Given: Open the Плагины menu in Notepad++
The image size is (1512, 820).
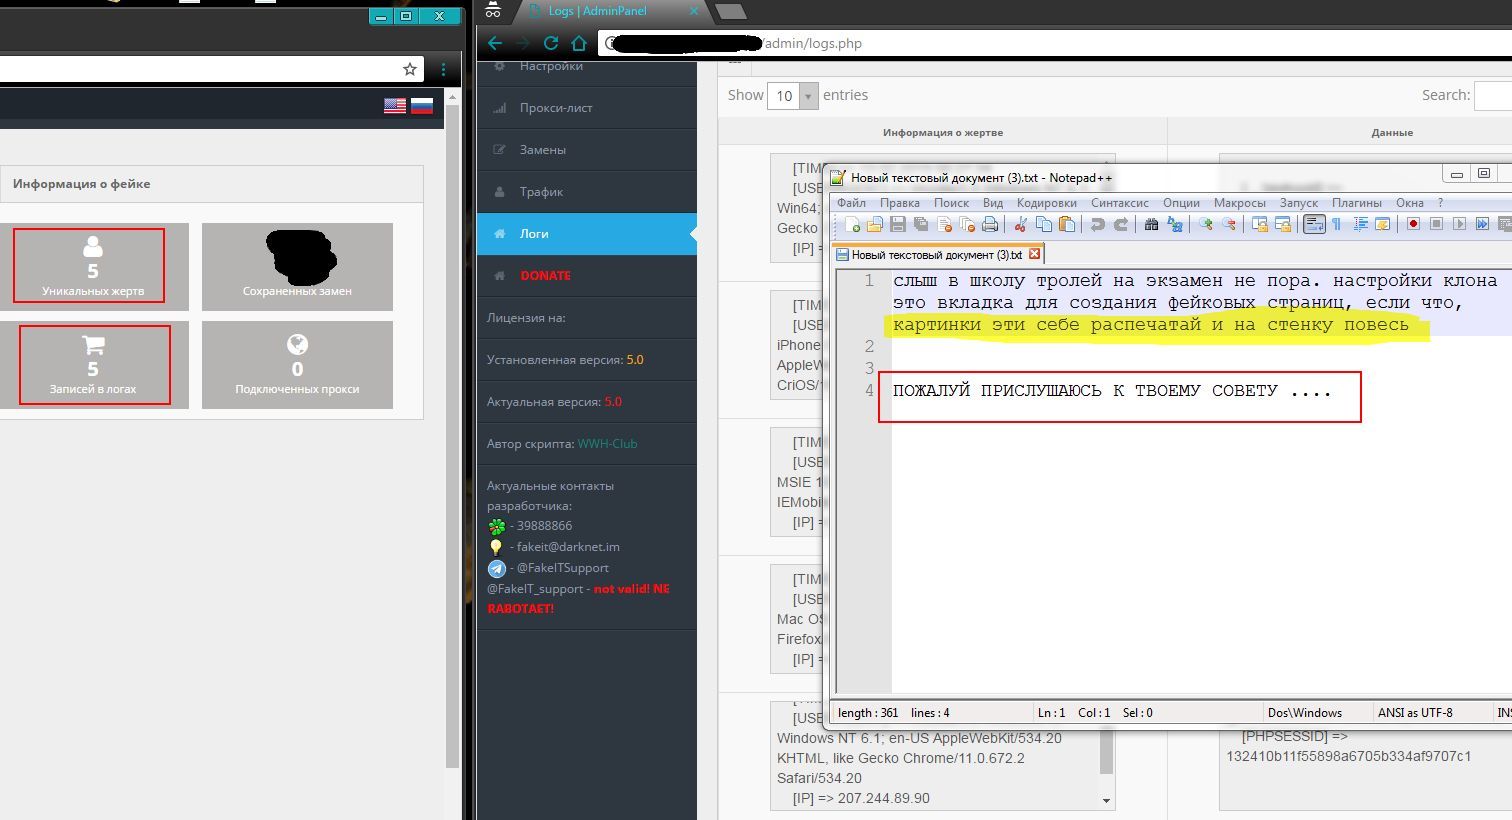Looking at the screenshot, I should tap(1357, 203).
